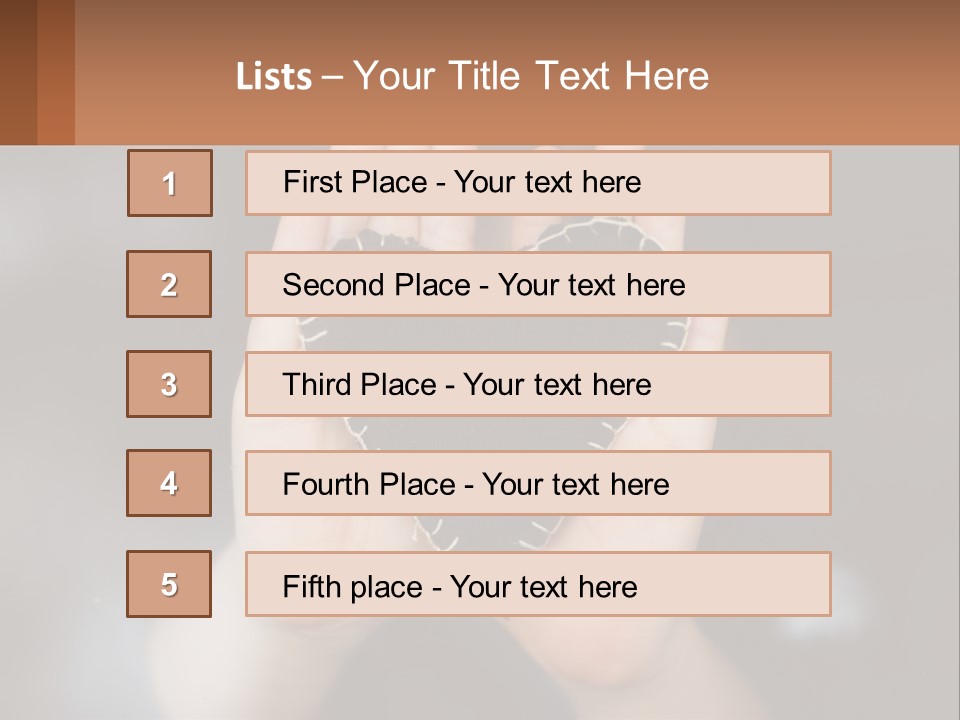Viewport: 960px width, 720px height.
Task: Select the number 2 box
Action: click(169, 284)
